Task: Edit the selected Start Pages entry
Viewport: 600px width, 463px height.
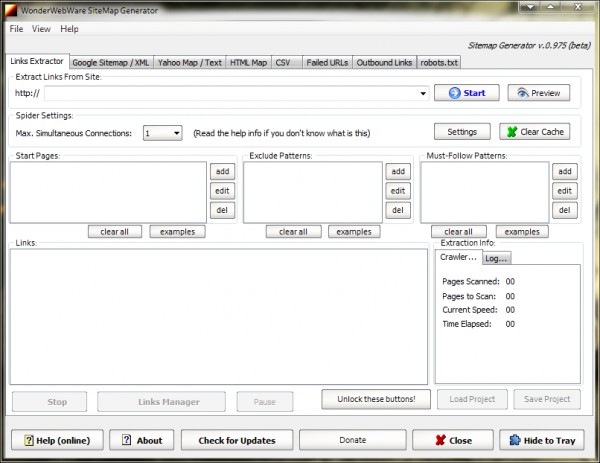Action: click(x=222, y=191)
